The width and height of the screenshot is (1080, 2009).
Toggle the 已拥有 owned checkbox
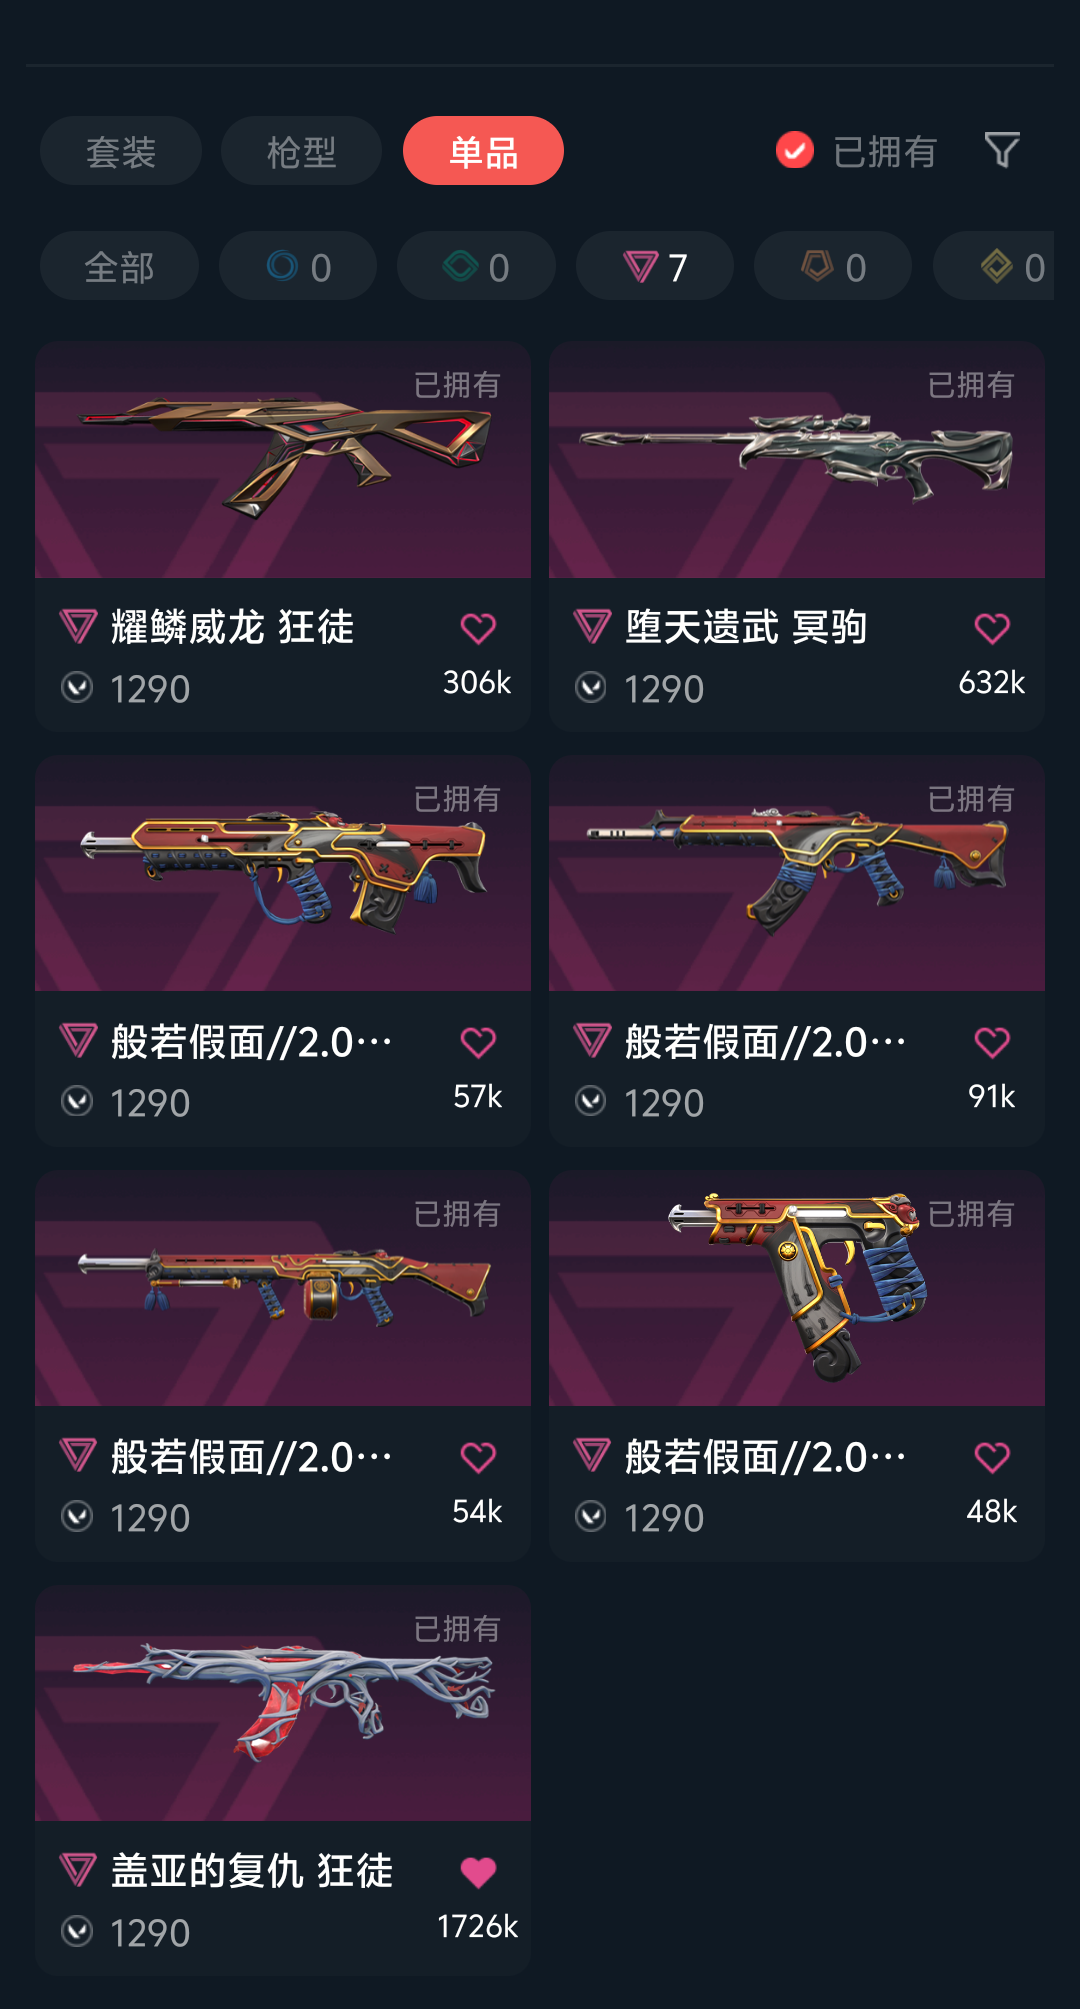pos(795,150)
